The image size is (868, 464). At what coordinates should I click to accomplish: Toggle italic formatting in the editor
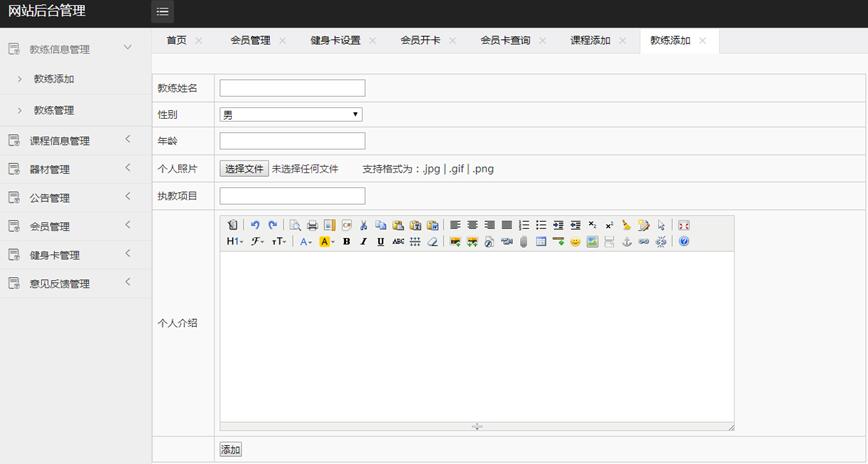click(364, 242)
